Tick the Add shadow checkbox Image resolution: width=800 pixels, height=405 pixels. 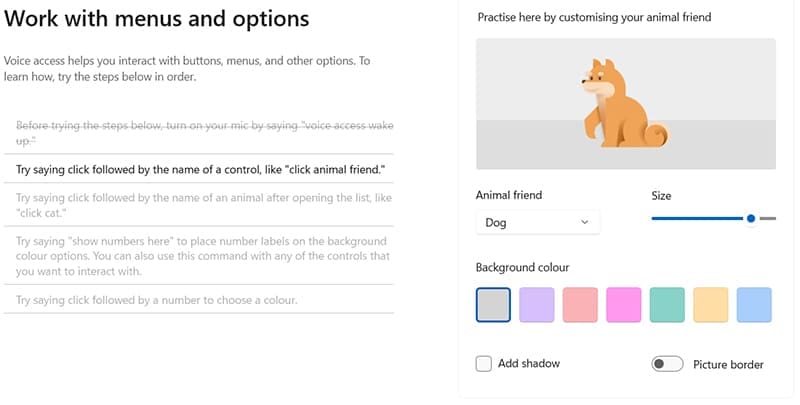click(484, 364)
